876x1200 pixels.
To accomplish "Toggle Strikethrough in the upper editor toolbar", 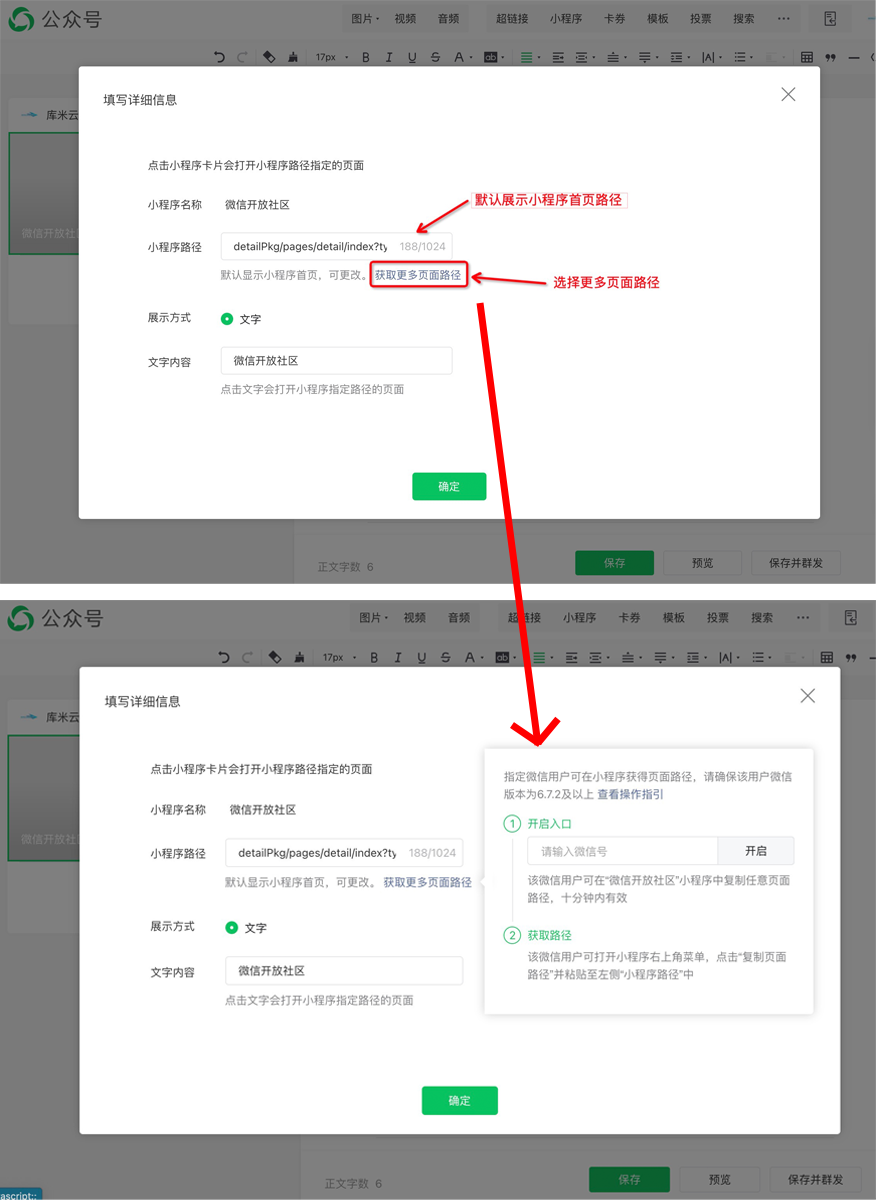I will [x=435, y=58].
